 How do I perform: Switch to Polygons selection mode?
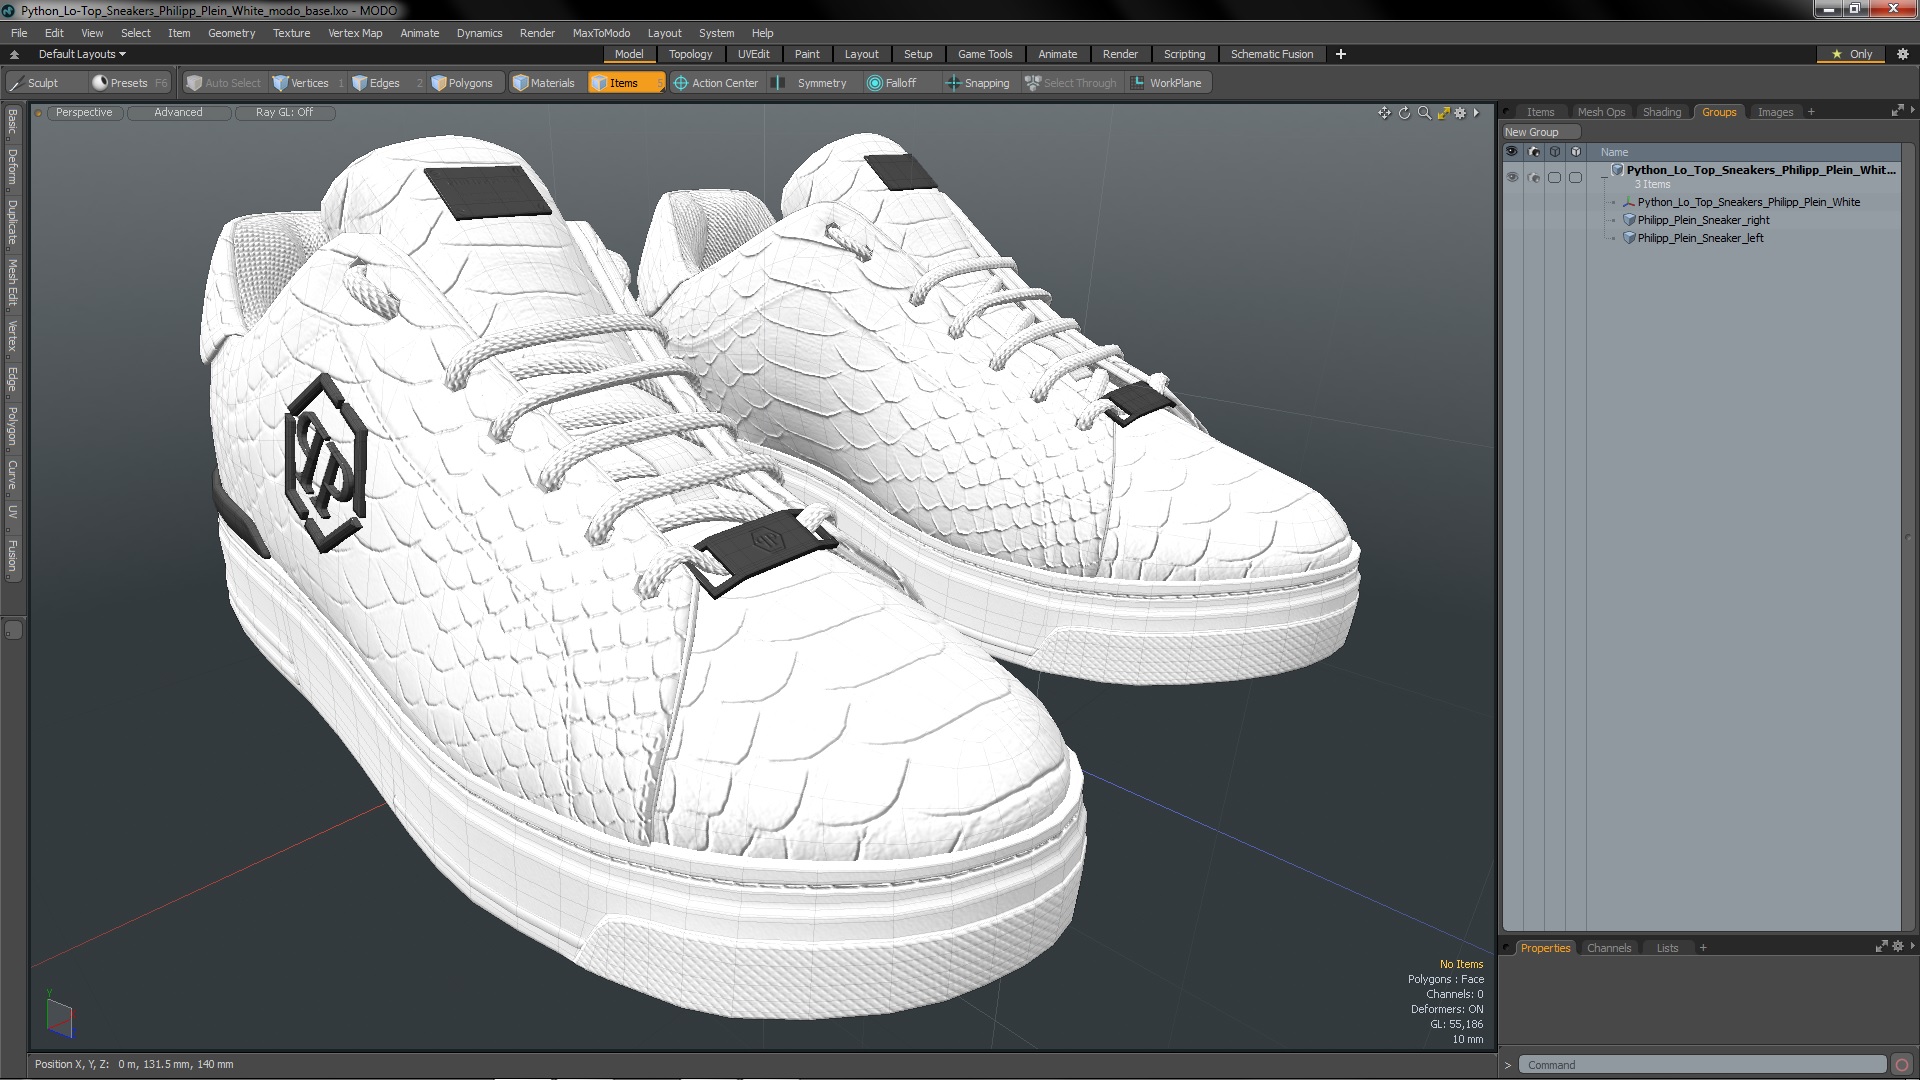(x=463, y=83)
